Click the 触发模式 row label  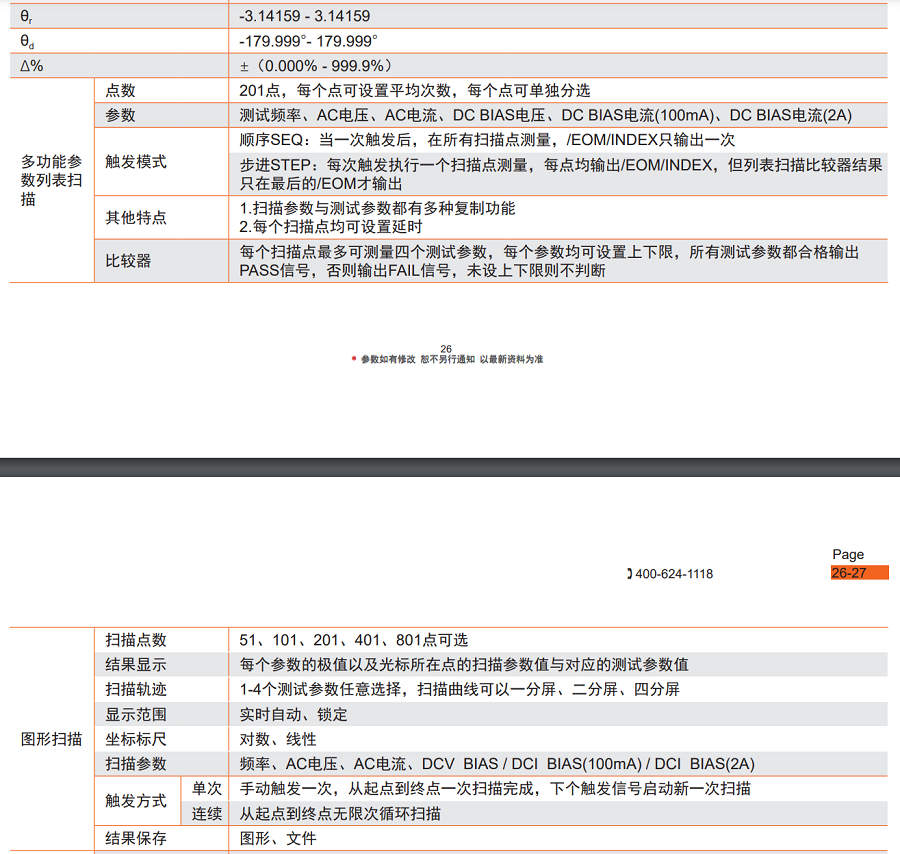pos(136,161)
